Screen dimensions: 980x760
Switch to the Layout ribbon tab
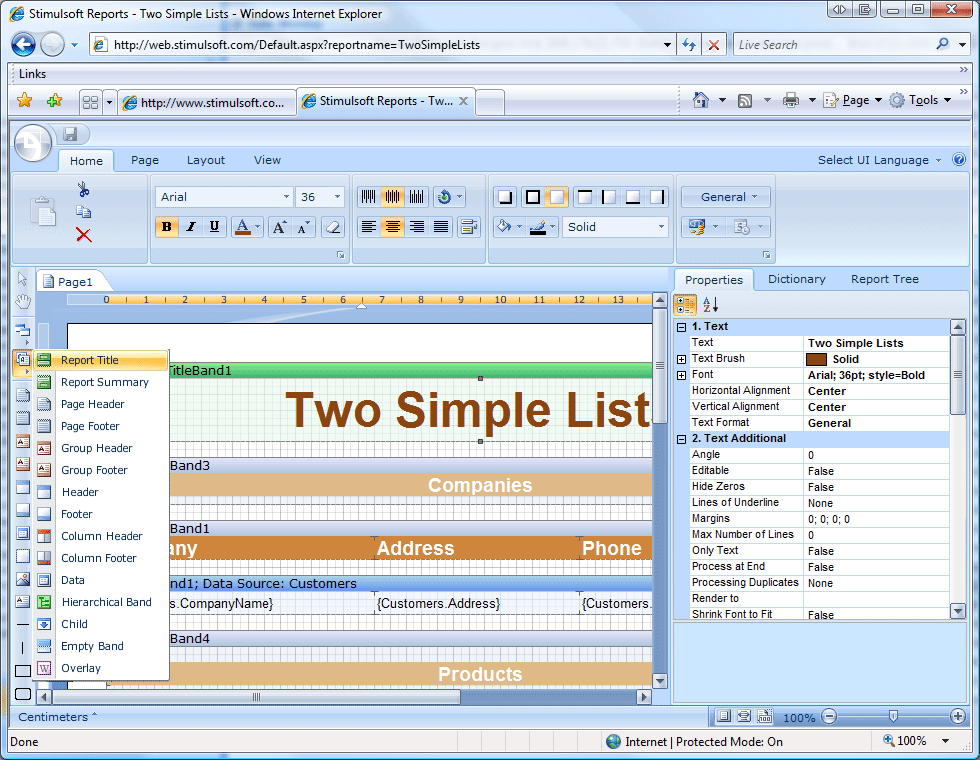click(x=205, y=160)
